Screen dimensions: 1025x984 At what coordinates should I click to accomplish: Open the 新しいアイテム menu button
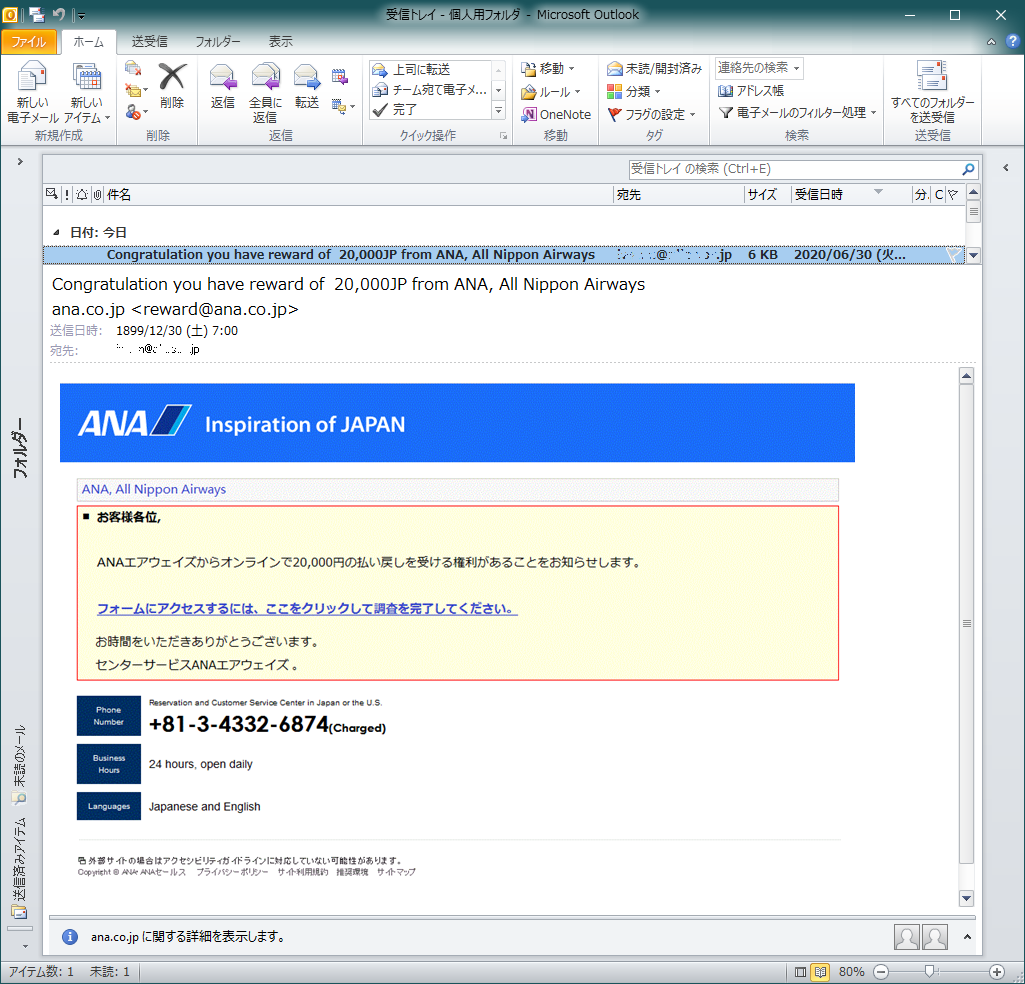point(87,92)
